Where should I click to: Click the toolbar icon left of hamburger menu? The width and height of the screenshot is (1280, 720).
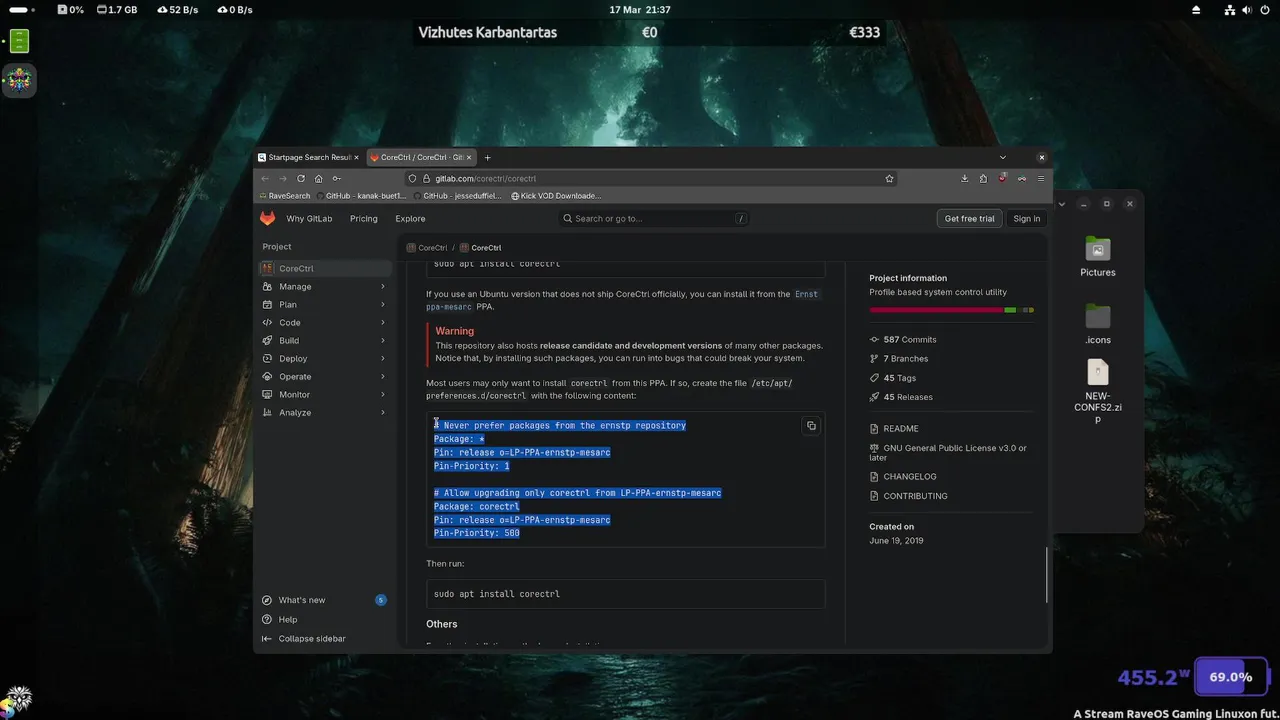[1022, 178]
